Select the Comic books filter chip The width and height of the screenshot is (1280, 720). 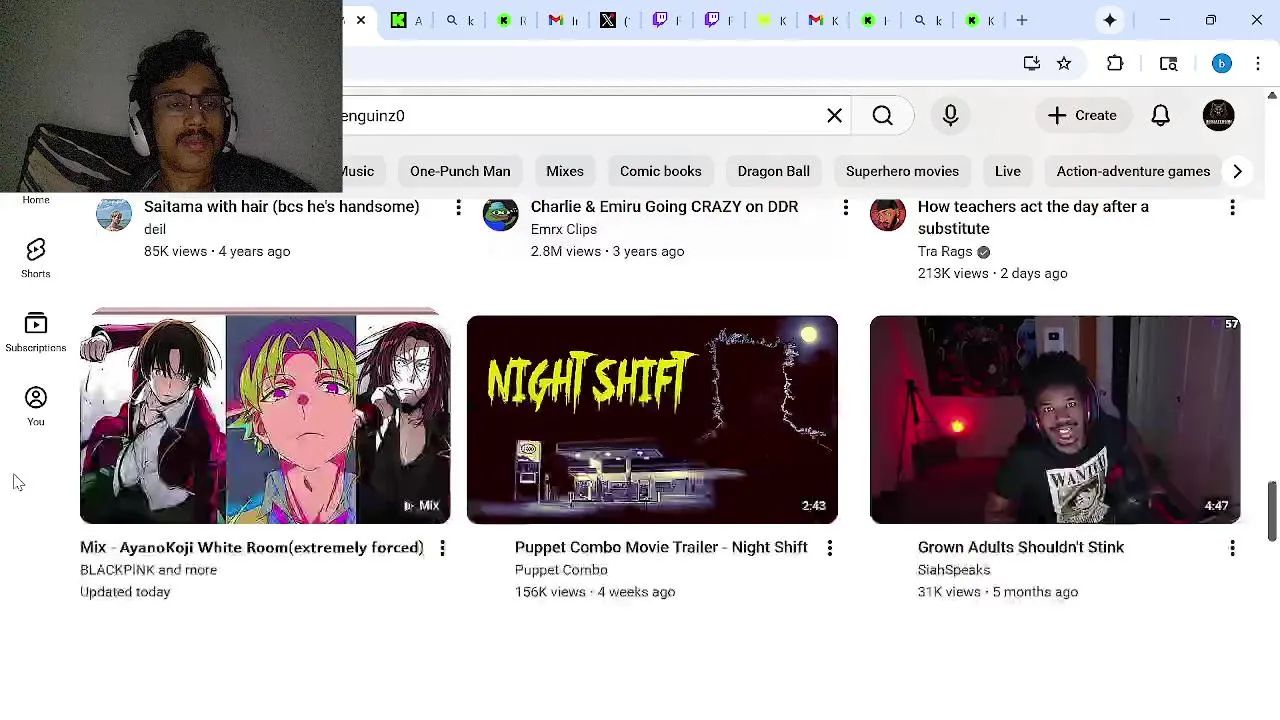coord(661,171)
